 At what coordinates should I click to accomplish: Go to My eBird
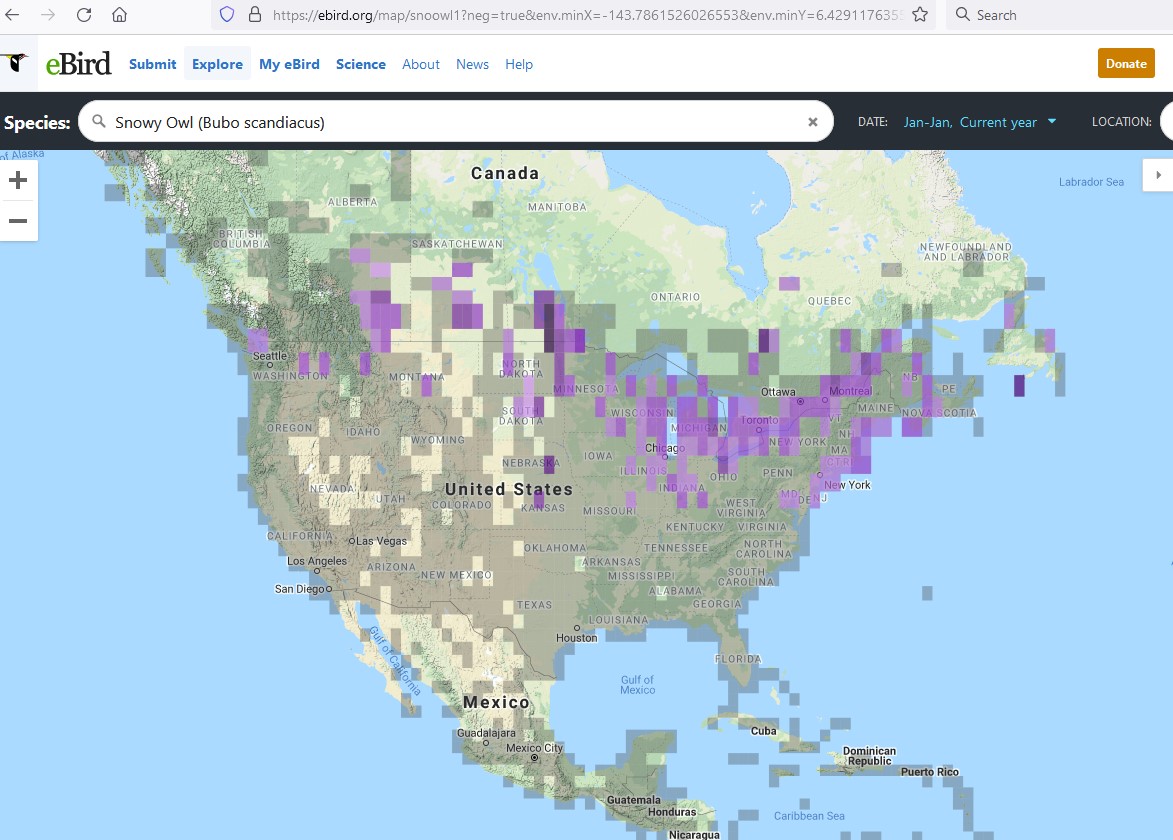pyautogui.click(x=289, y=64)
